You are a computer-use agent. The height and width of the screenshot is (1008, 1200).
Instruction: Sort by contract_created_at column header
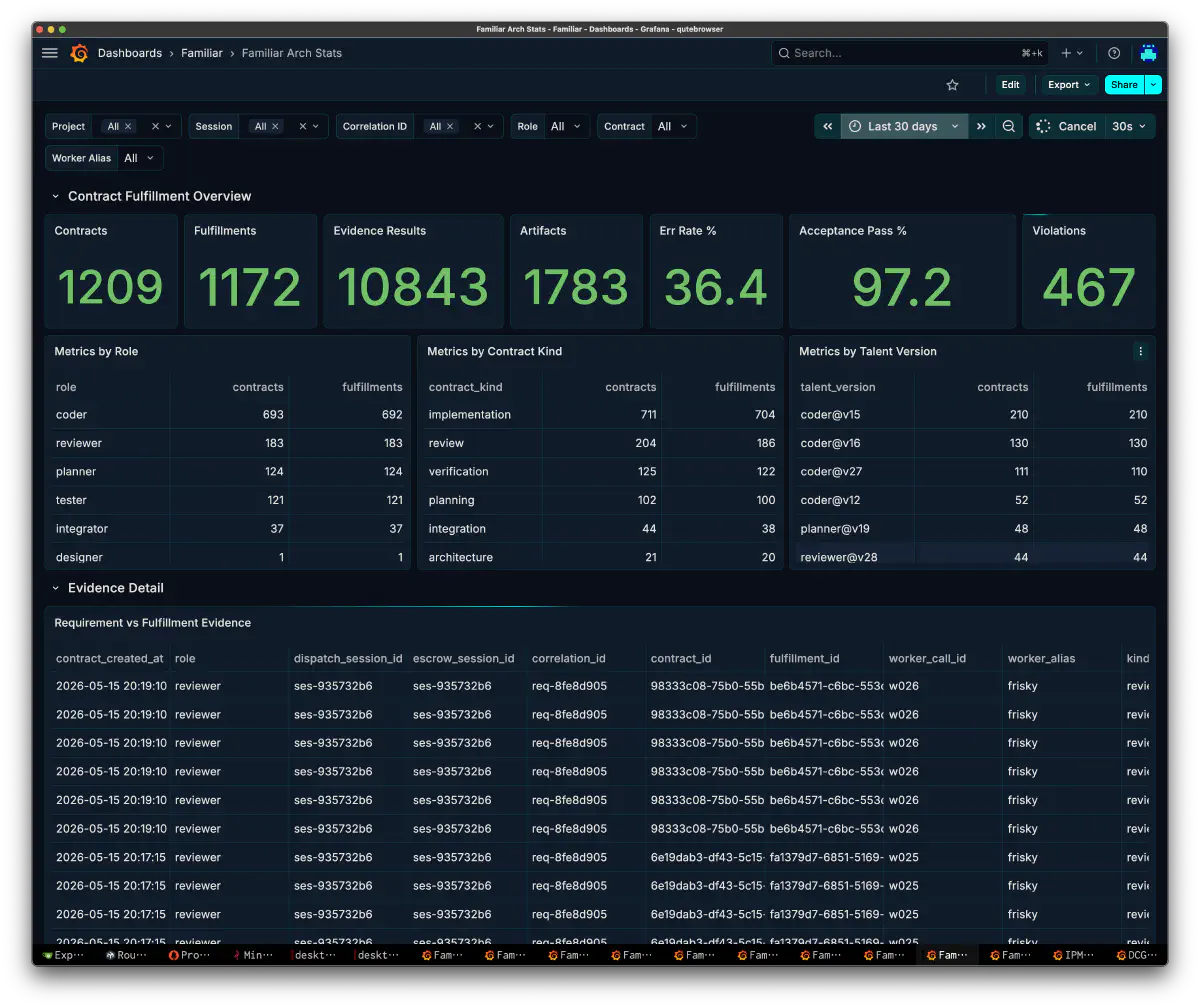(x=110, y=658)
